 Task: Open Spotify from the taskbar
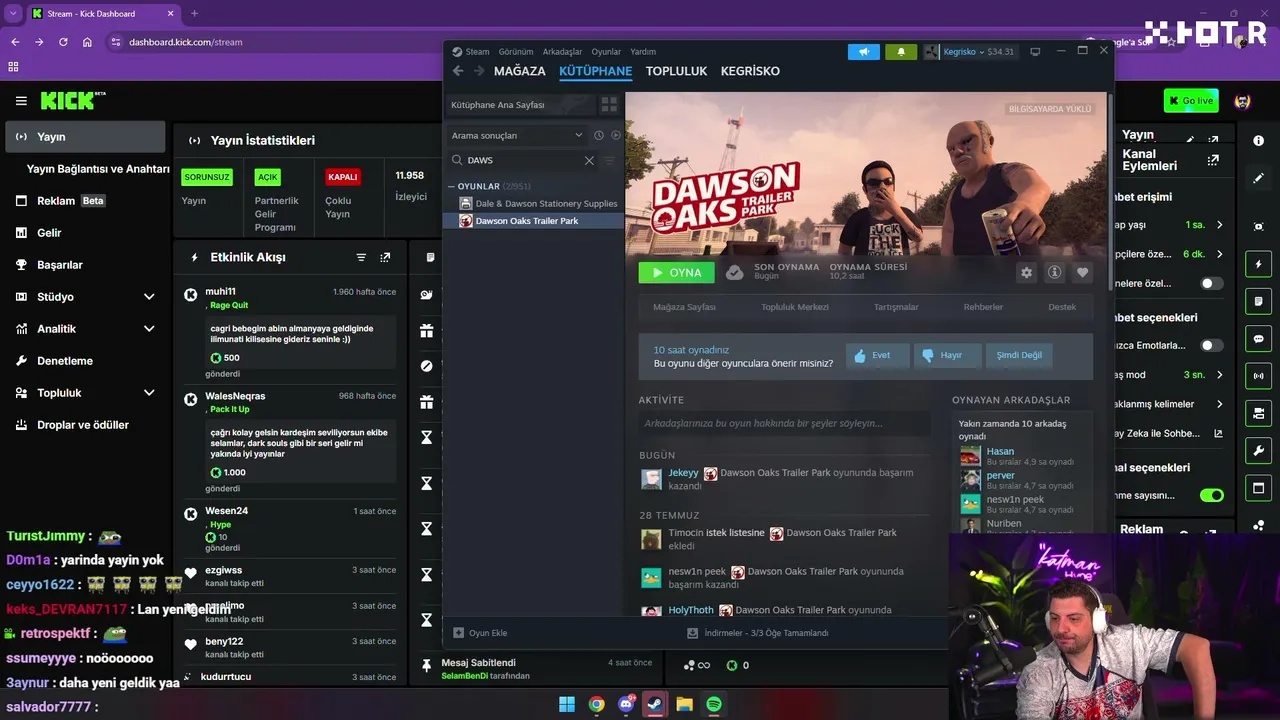714,704
